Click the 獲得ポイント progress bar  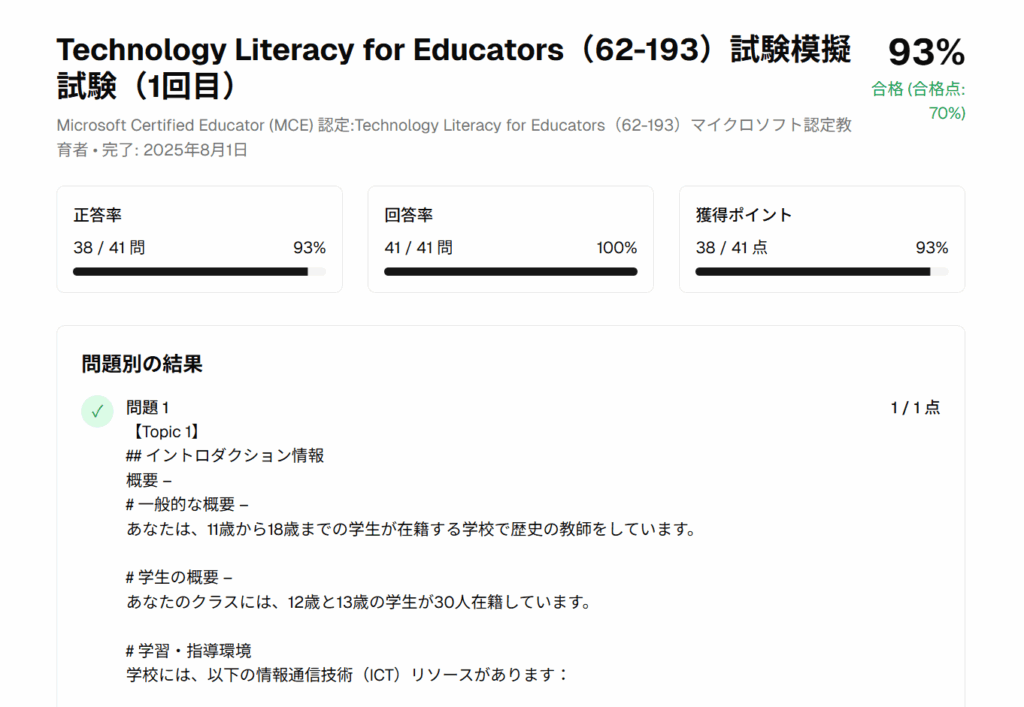click(822, 272)
